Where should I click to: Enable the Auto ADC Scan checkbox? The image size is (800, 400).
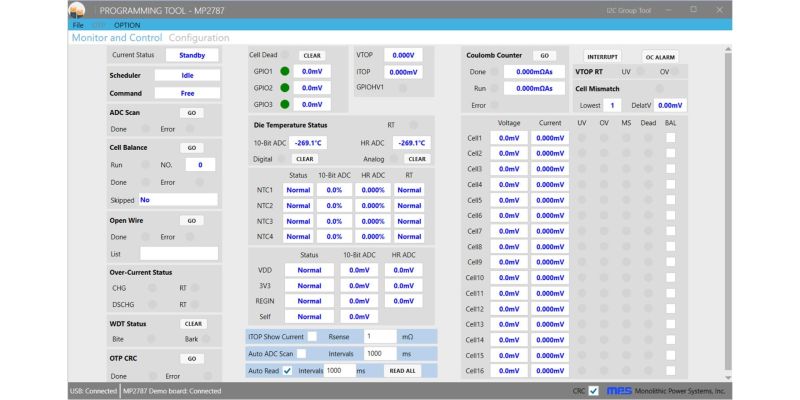pos(302,353)
